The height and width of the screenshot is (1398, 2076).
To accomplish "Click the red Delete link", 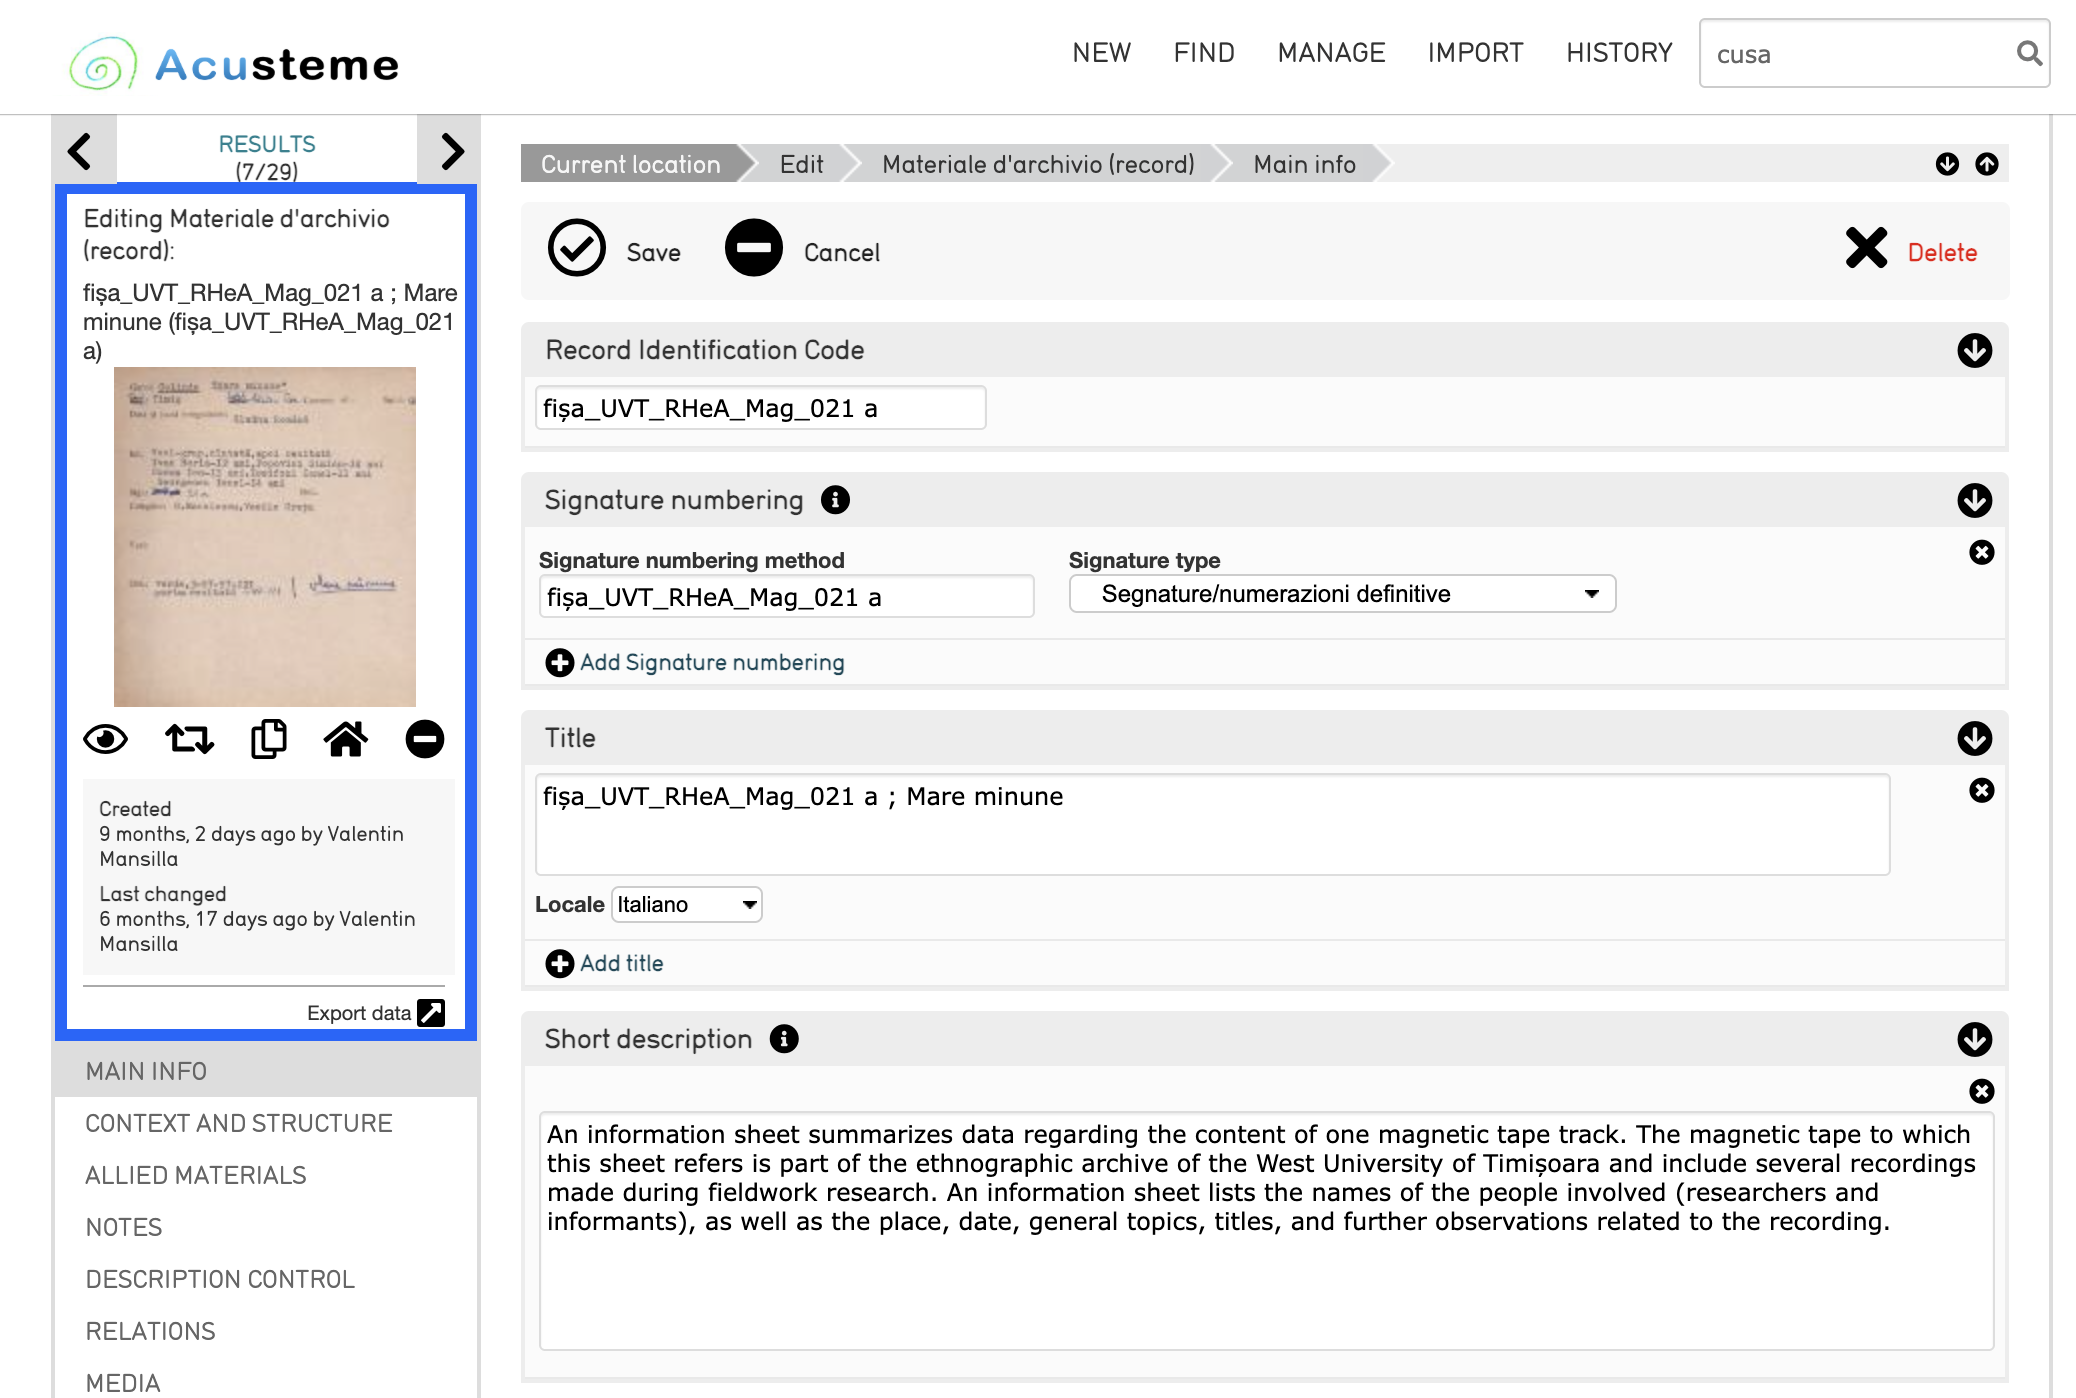I will tap(1942, 252).
